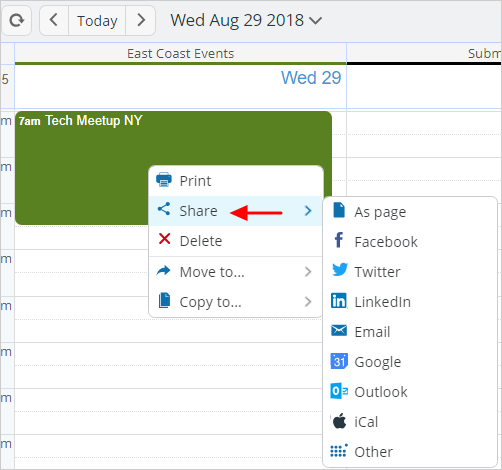Image resolution: width=502 pixels, height=470 pixels.
Task: Open the Wed Aug 29 2018 date dropdown
Action: 246,21
